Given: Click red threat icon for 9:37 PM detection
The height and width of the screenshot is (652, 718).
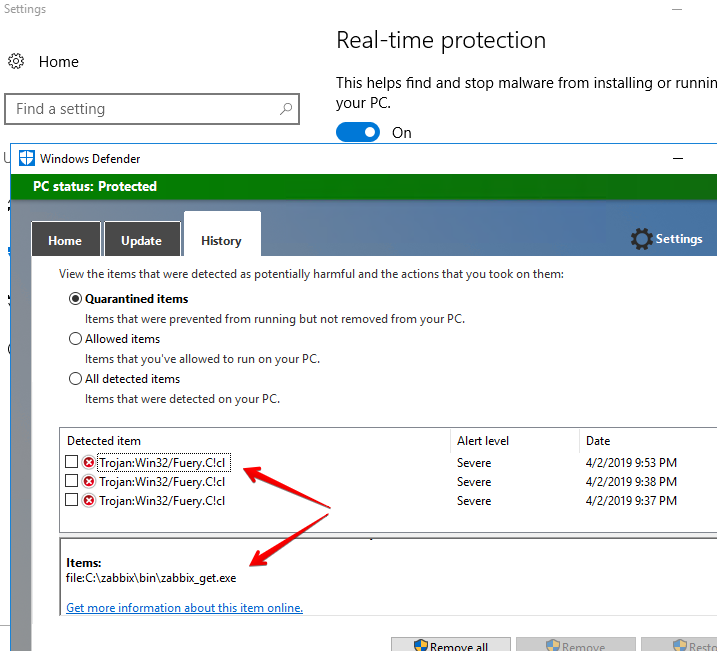Looking at the screenshot, I should [89, 500].
